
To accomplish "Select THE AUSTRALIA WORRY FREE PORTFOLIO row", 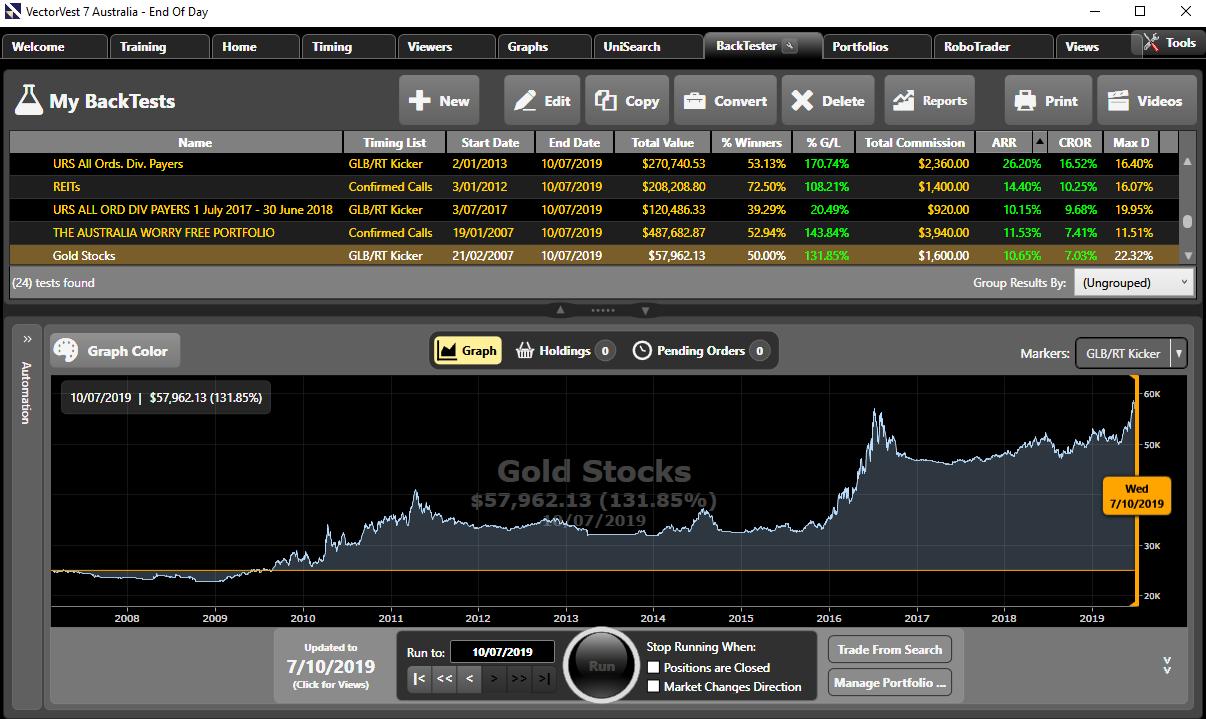I will pyautogui.click(x=594, y=233).
